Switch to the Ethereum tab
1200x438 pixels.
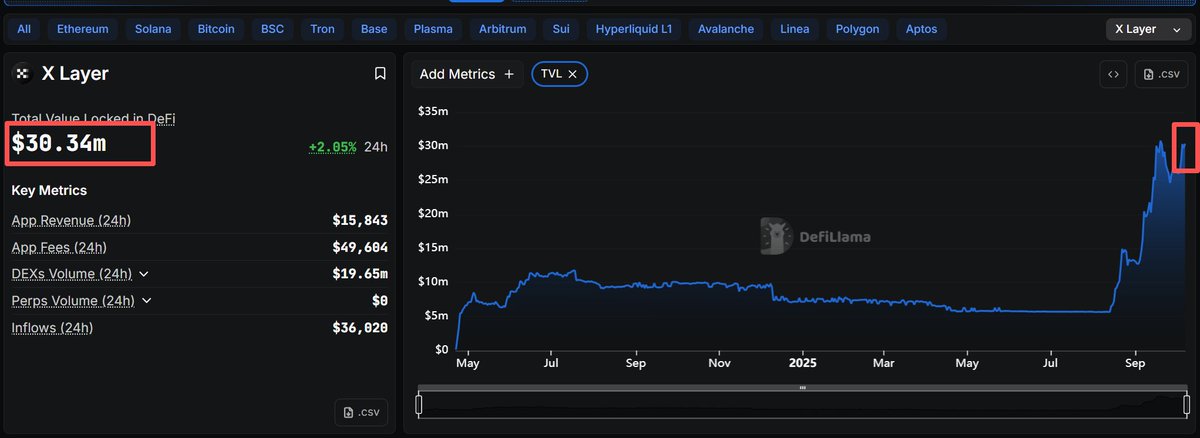[x=83, y=29]
